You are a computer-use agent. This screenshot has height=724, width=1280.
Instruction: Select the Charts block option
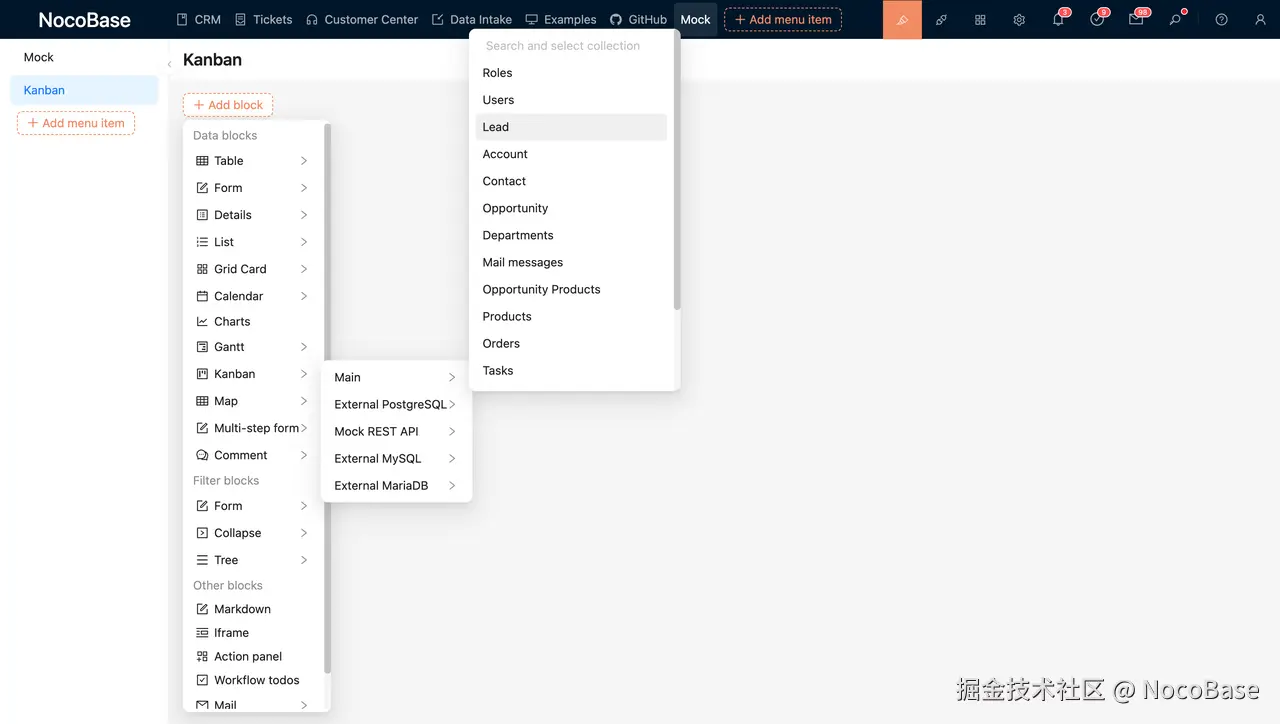(x=231, y=321)
